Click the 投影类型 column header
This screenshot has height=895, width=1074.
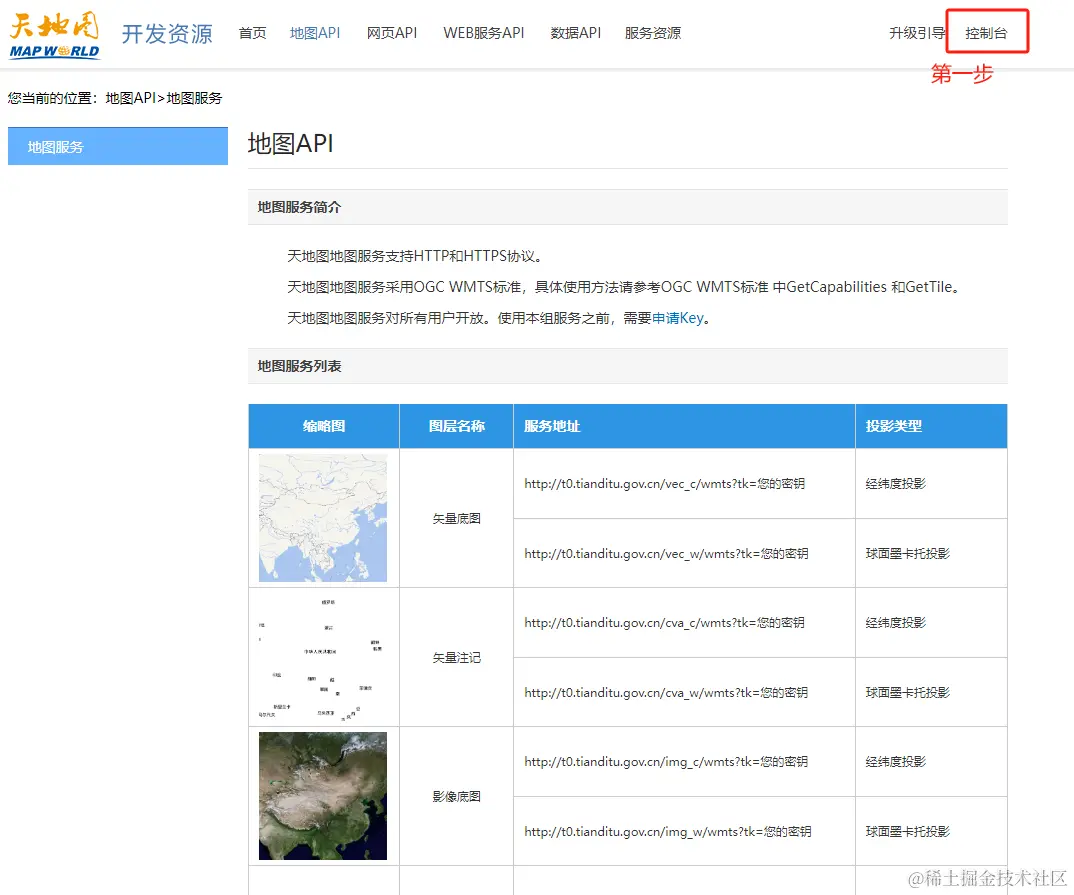point(932,426)
